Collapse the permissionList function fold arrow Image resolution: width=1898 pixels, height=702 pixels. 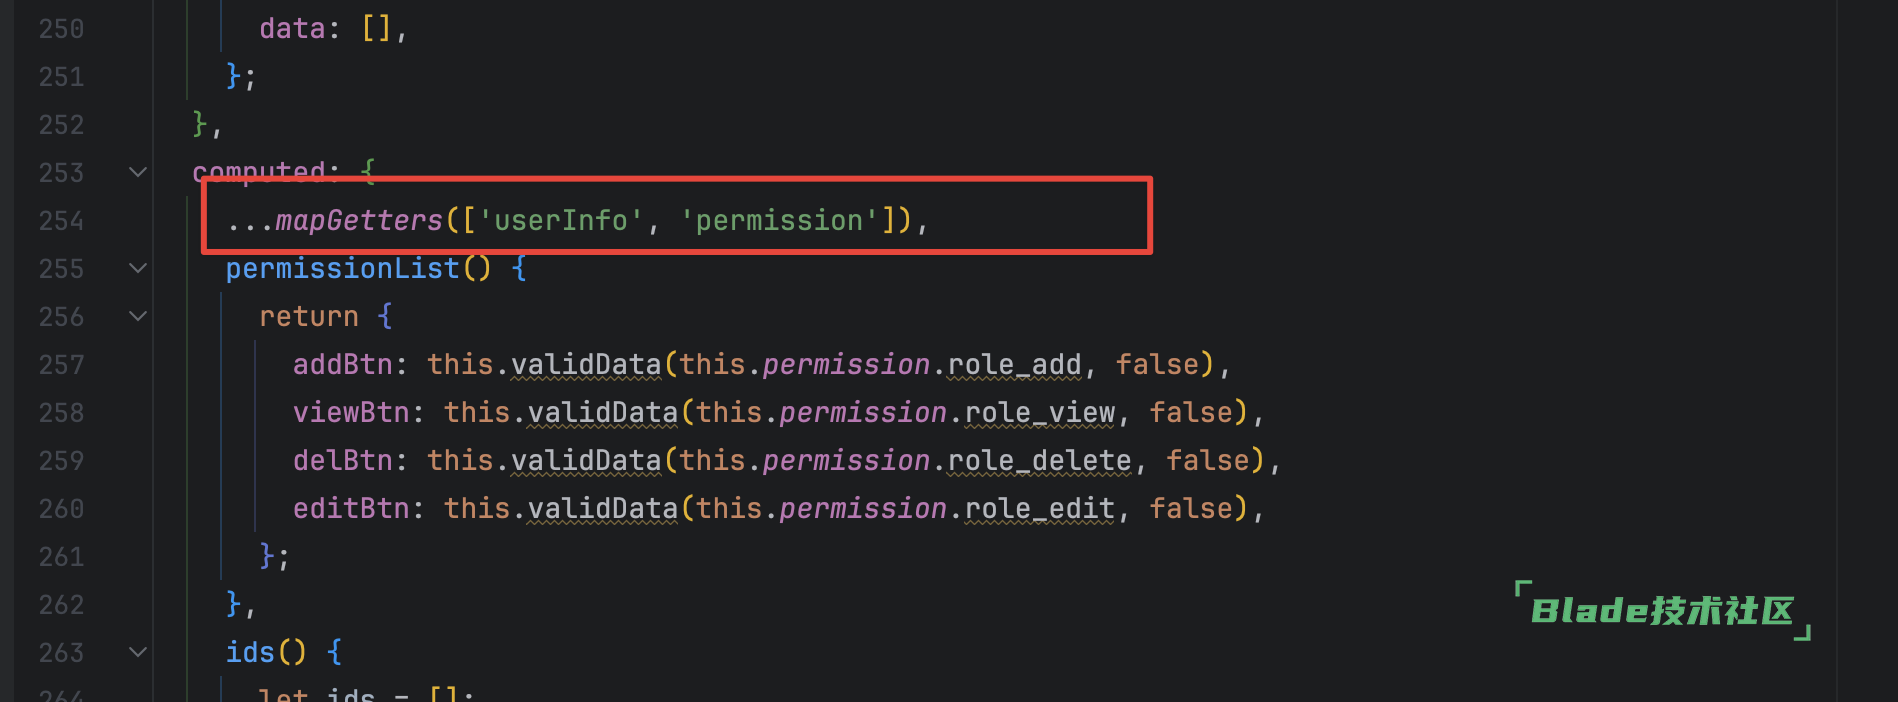[138, 268]
